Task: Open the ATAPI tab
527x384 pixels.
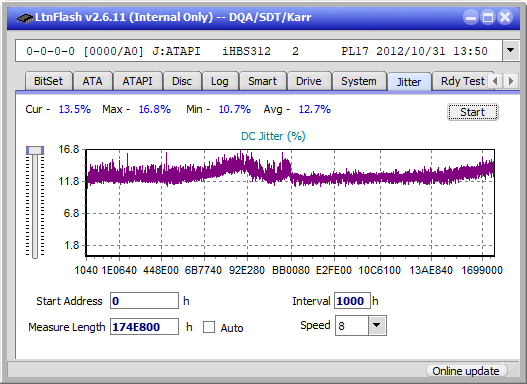Action: [137, 81]
